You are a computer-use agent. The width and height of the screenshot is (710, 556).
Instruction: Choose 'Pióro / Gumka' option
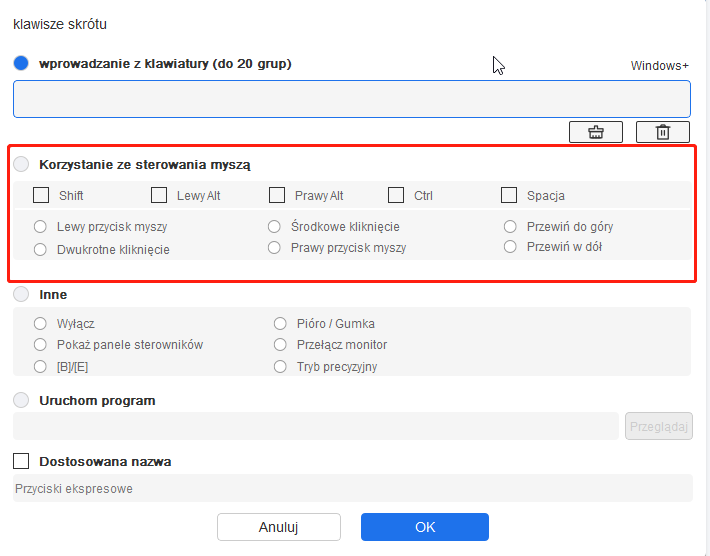point(280,324)
